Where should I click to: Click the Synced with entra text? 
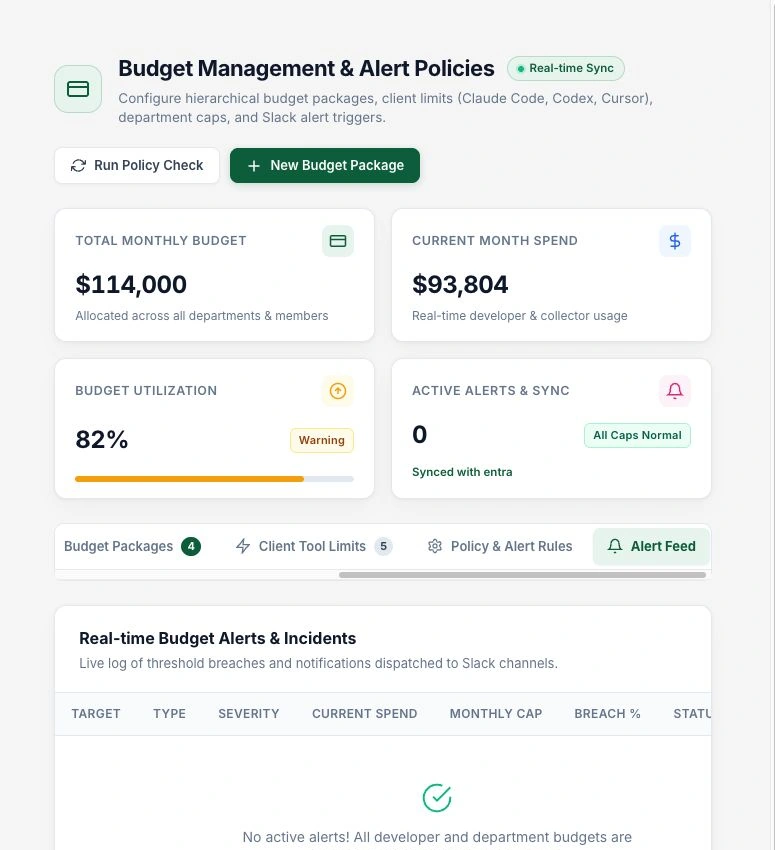point(462,472)
